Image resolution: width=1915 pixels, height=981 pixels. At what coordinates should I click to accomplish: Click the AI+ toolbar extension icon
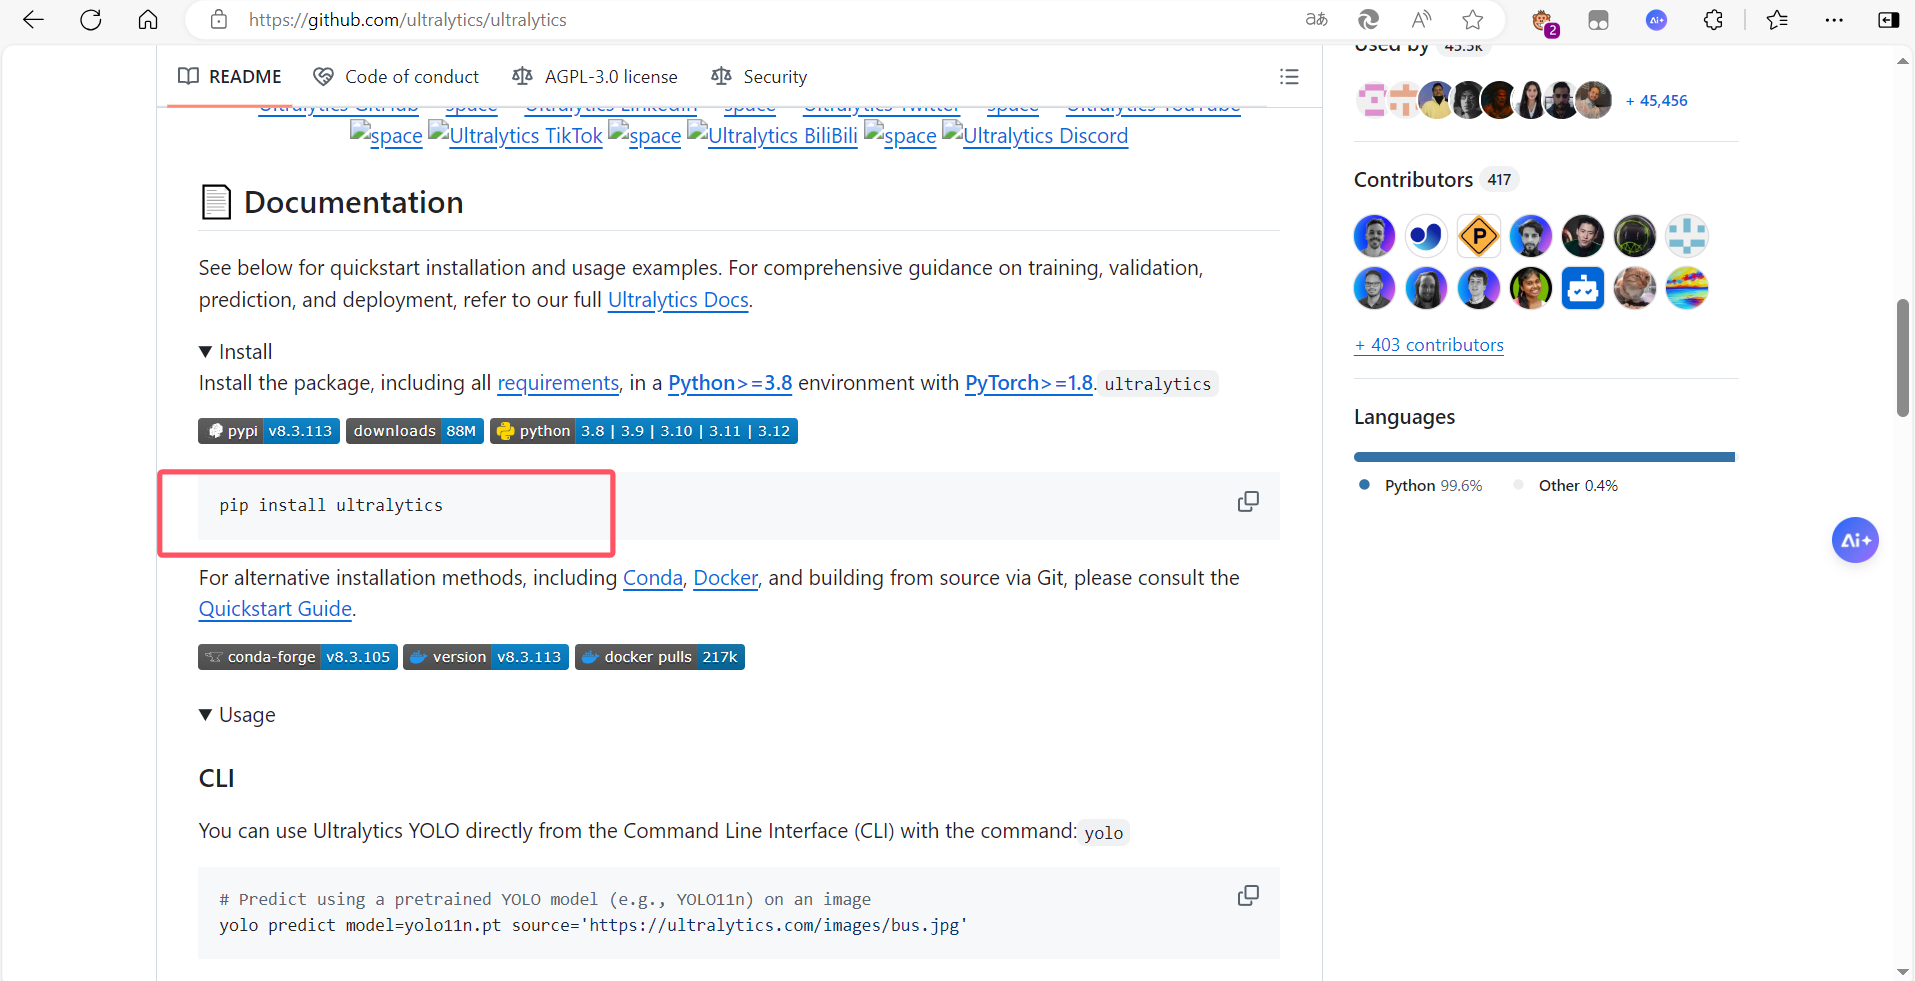(1656, 20)
